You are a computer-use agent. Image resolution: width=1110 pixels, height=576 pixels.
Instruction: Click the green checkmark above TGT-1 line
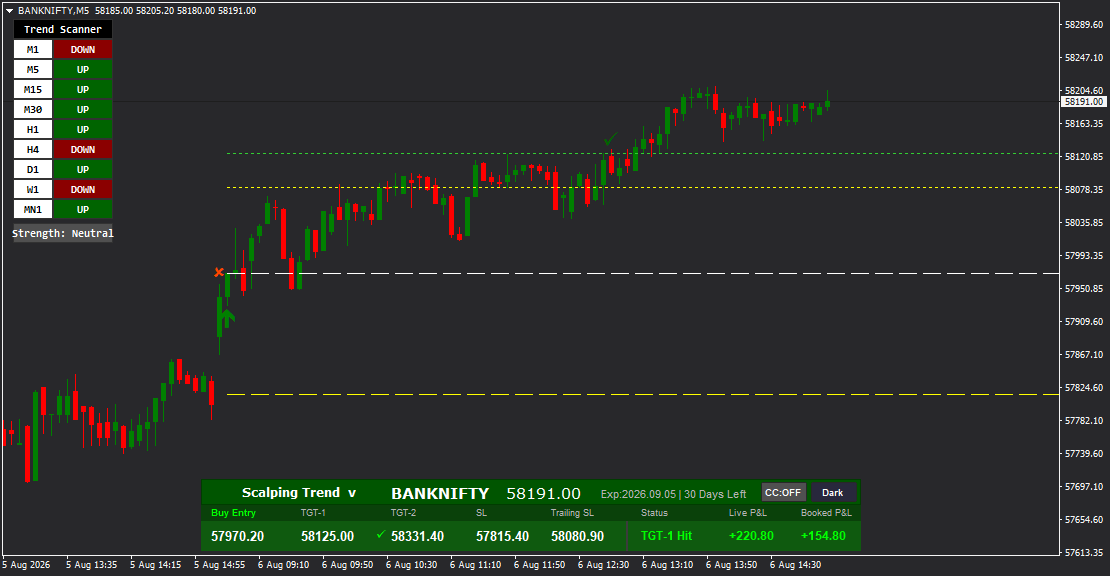pos(610,139)
